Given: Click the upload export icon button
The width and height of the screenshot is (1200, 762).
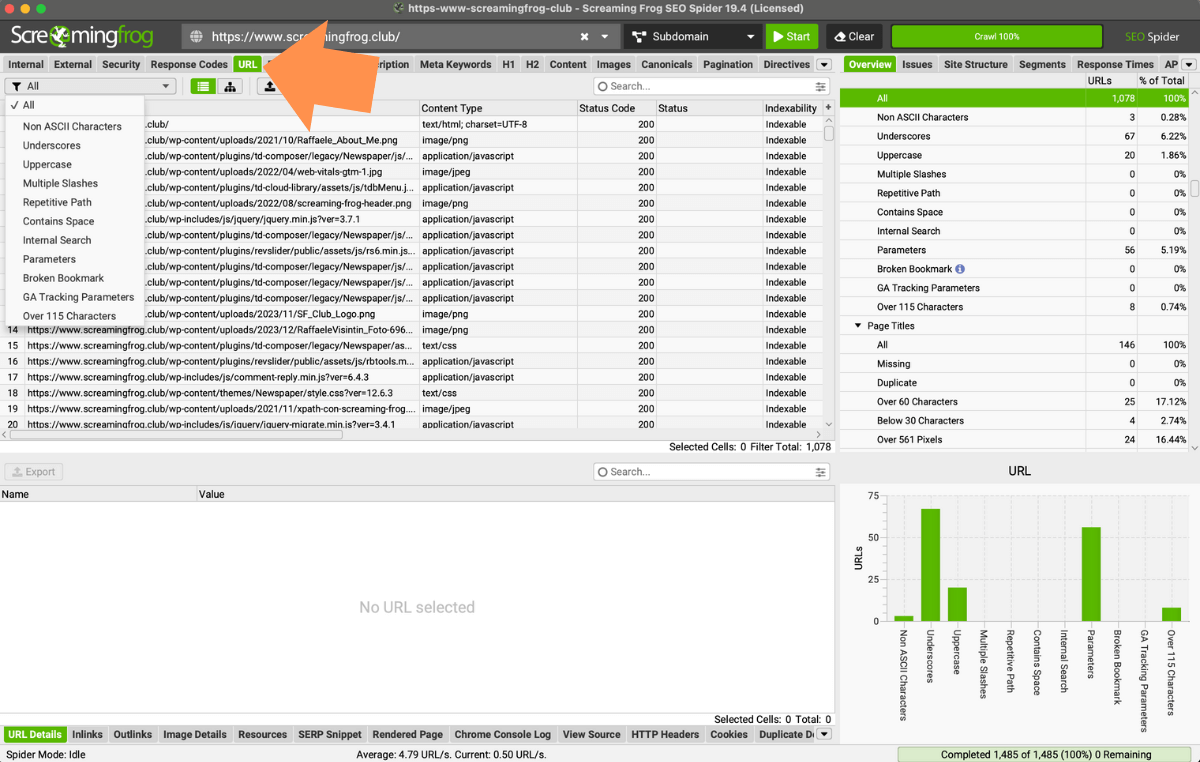Looking at the screenshot, I should coord(268,87).
